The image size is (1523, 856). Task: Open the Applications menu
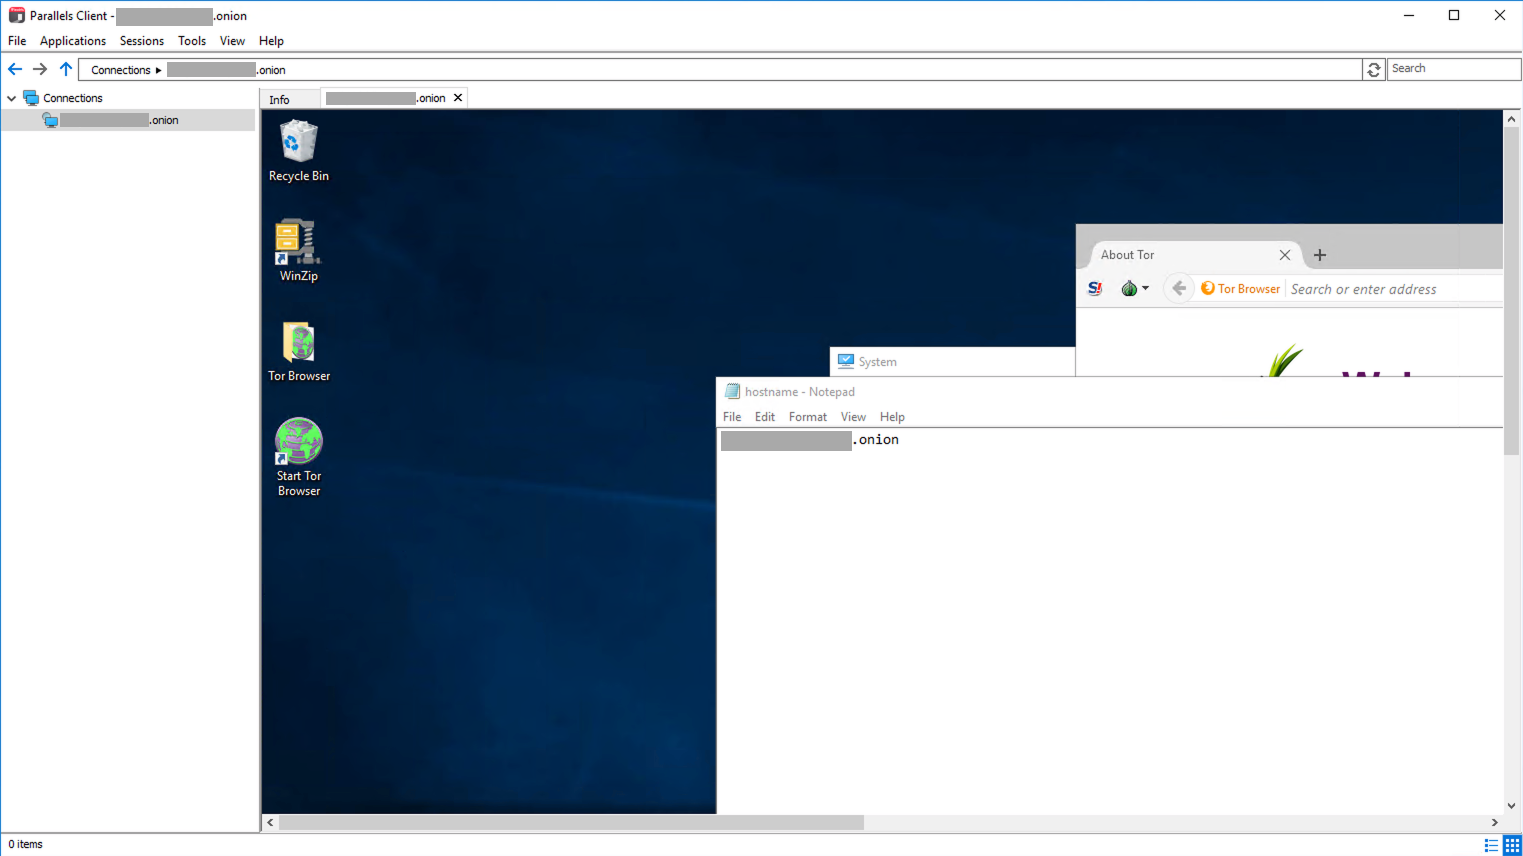[x=73, y=41]
